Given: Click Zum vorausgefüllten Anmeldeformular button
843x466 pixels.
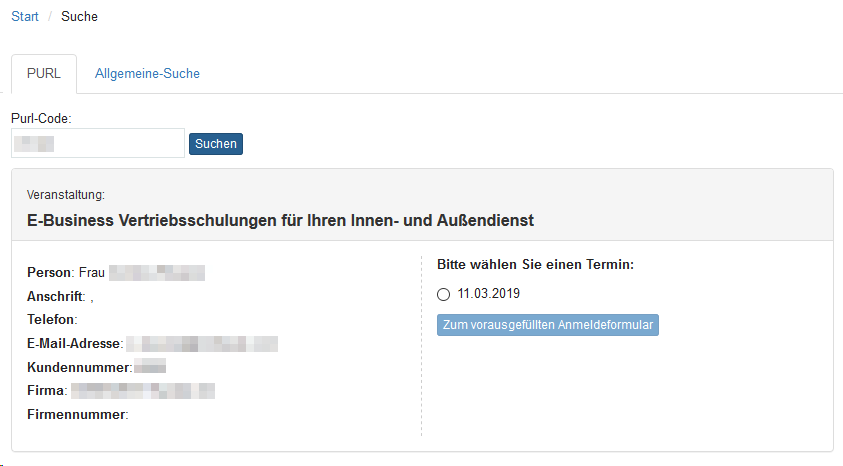Looking at the screenshot, I should point(548,325).
